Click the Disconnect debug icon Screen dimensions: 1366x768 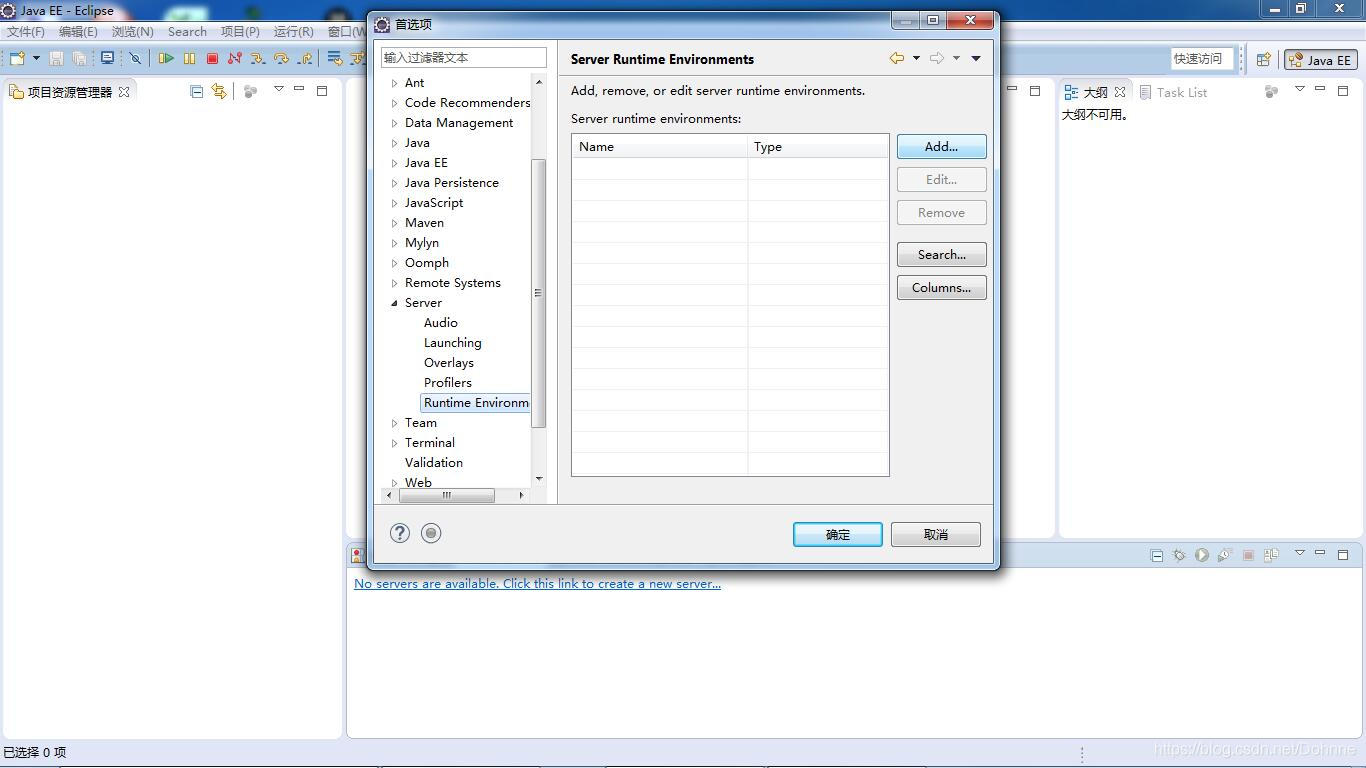[235, 59]
